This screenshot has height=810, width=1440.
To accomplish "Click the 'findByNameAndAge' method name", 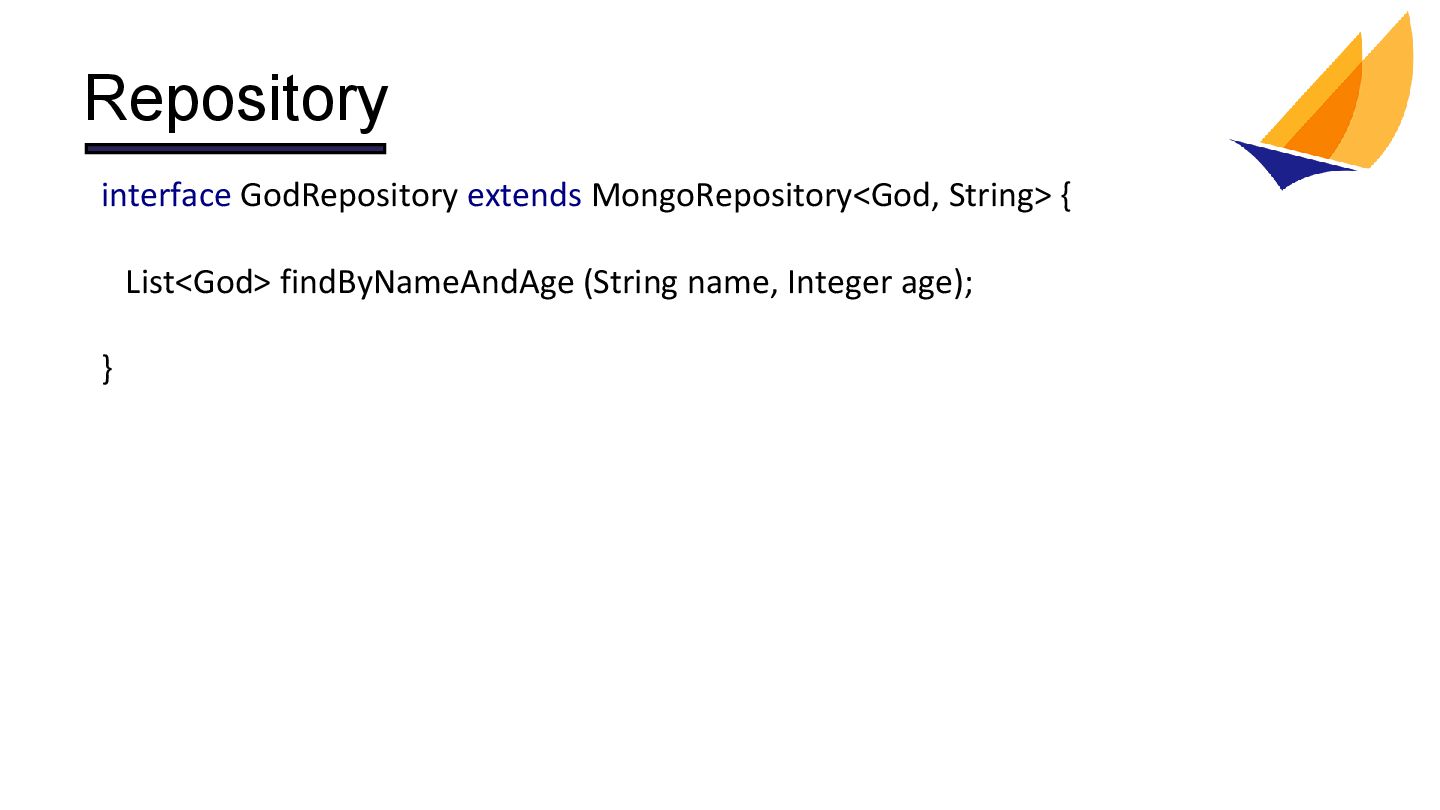I will coord(427,283).
